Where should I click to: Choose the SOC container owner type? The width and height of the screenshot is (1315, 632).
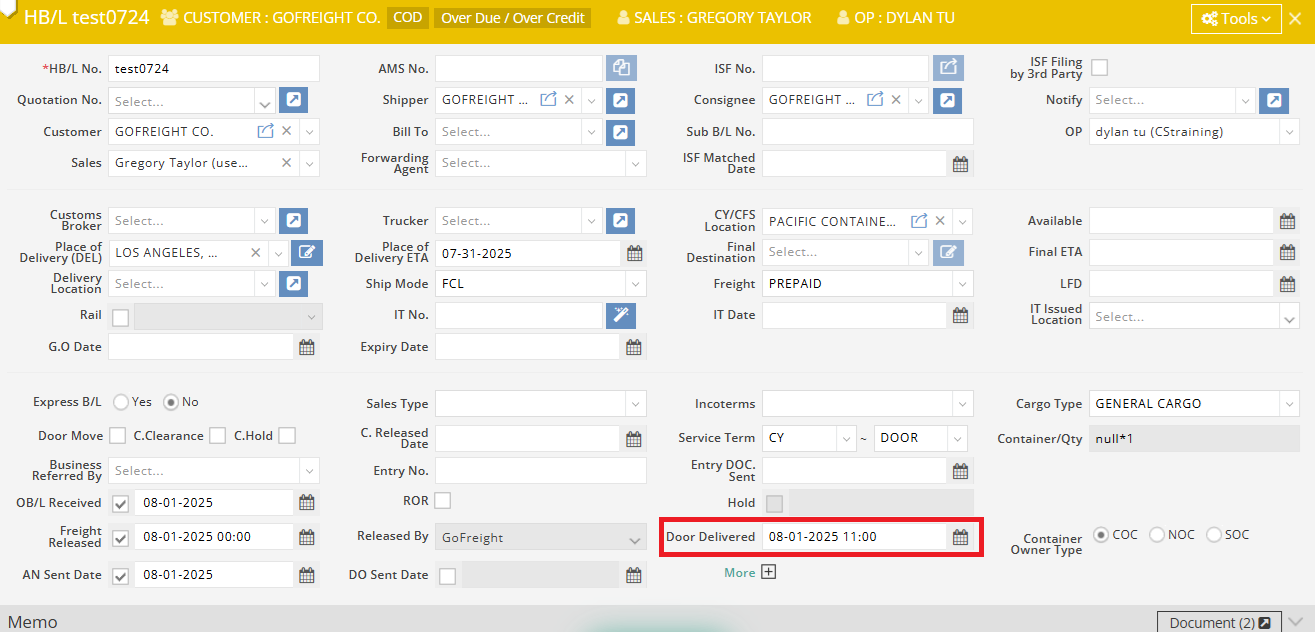pyautogui.click(x=1214, y=535)
